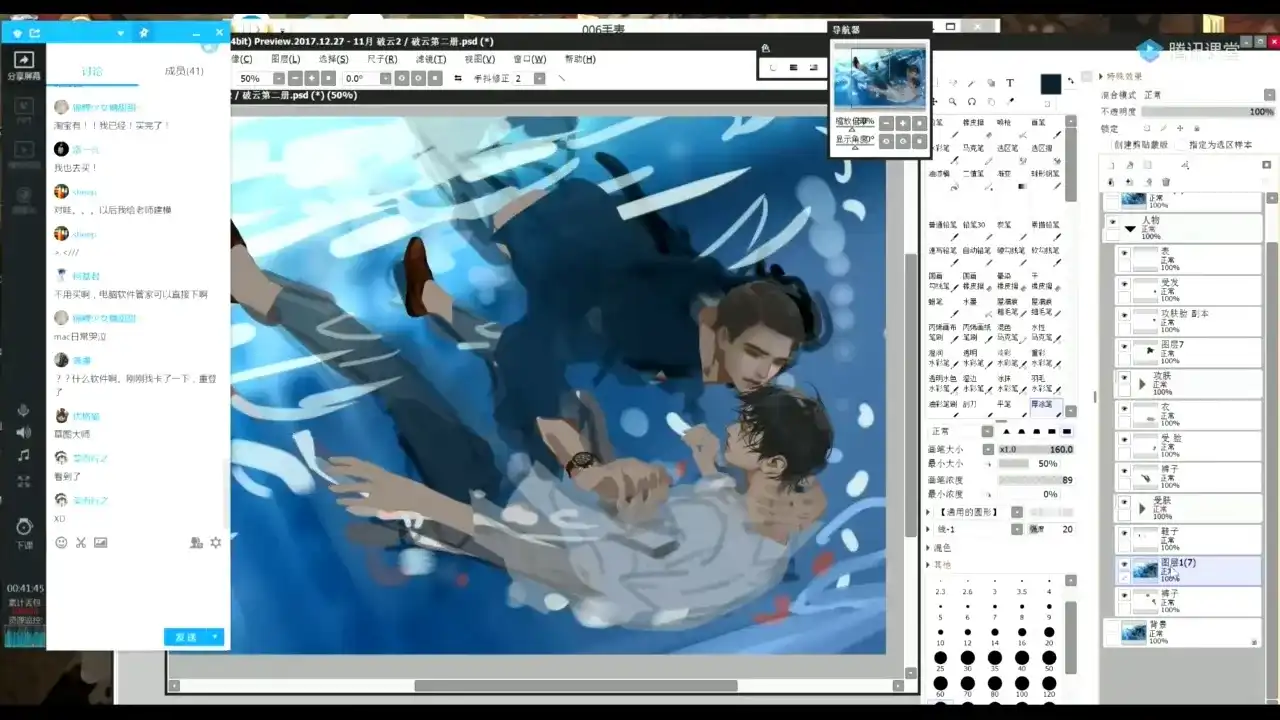Open the 图层(L) menu
1280x720 pixels.
(x=285, y=59)
